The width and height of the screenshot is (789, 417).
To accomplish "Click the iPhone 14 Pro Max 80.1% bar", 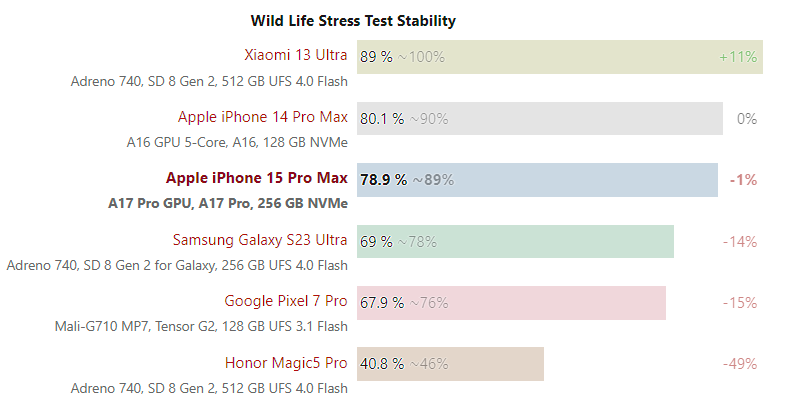I will coord(540,119).
